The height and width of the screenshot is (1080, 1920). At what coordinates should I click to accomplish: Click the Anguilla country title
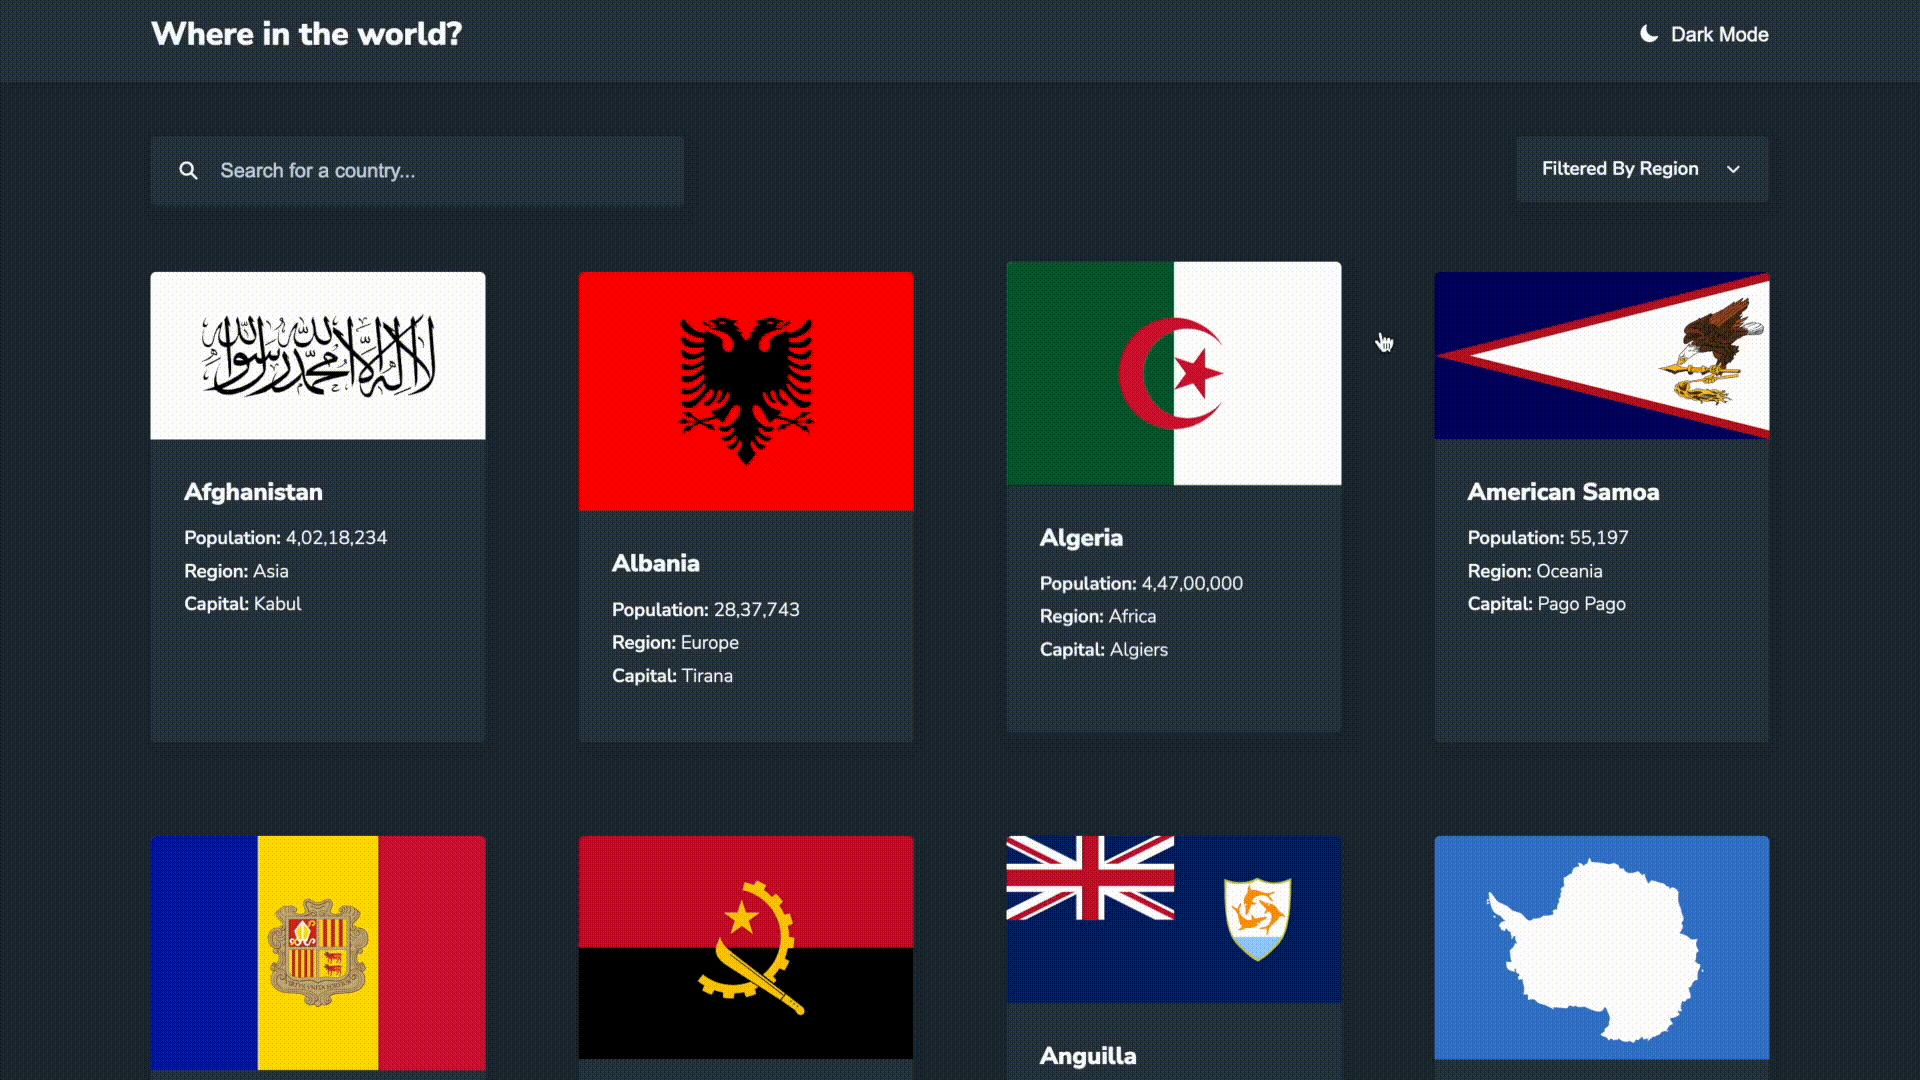pos(1088,1056)
